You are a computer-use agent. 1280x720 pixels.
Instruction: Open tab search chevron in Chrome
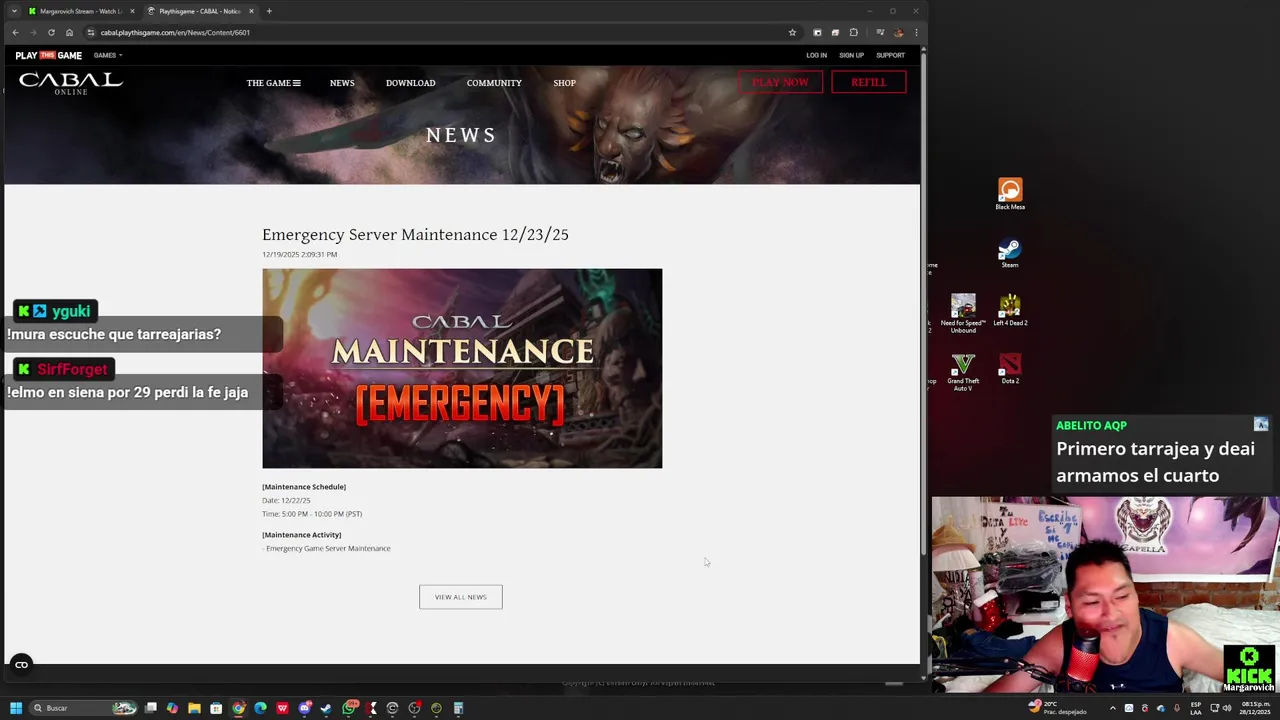(x=14, y=11)
